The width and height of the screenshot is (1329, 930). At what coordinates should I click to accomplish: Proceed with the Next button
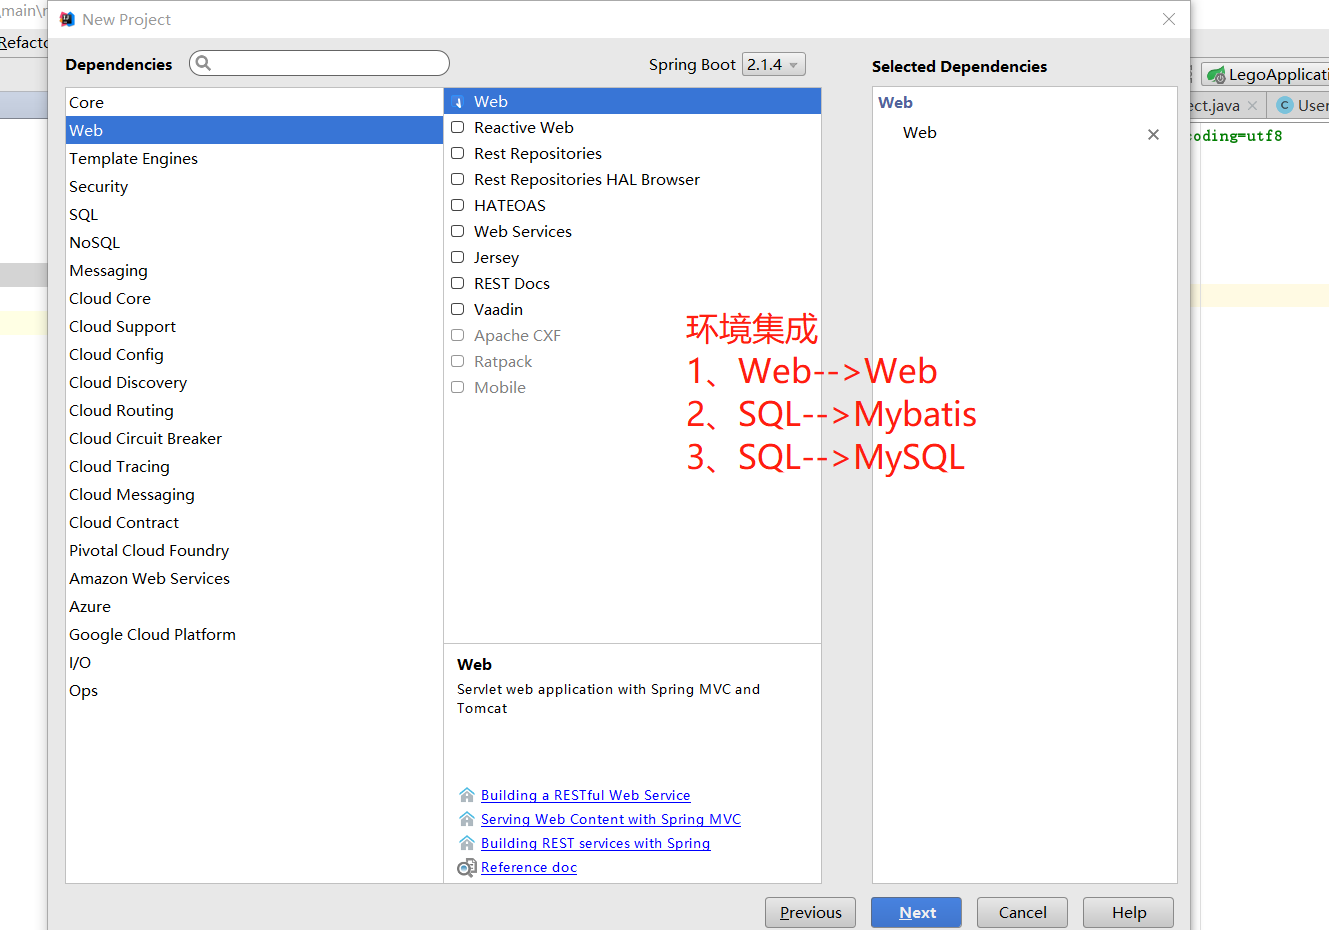[x=916, y=912]
